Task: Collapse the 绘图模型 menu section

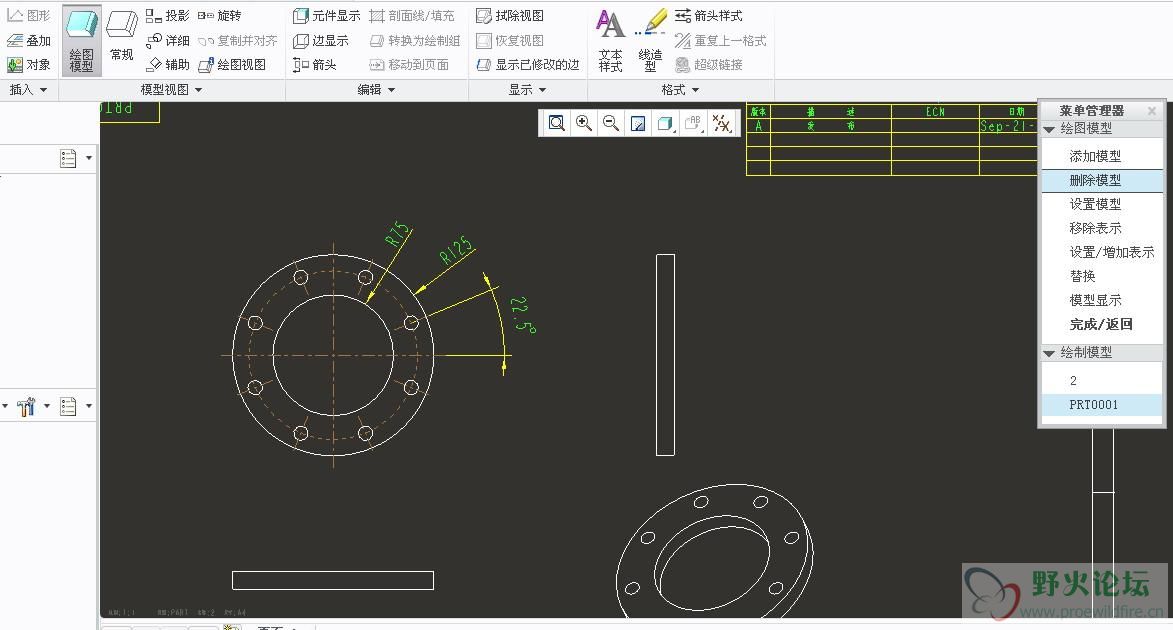Action: tap(1049, 129)
